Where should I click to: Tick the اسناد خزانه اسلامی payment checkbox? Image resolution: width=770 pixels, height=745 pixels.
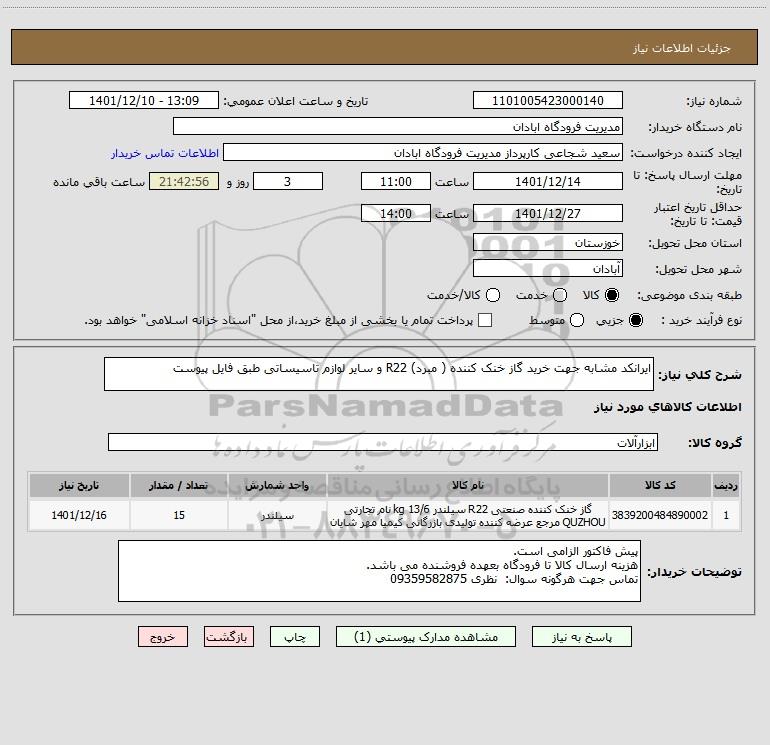485,320
